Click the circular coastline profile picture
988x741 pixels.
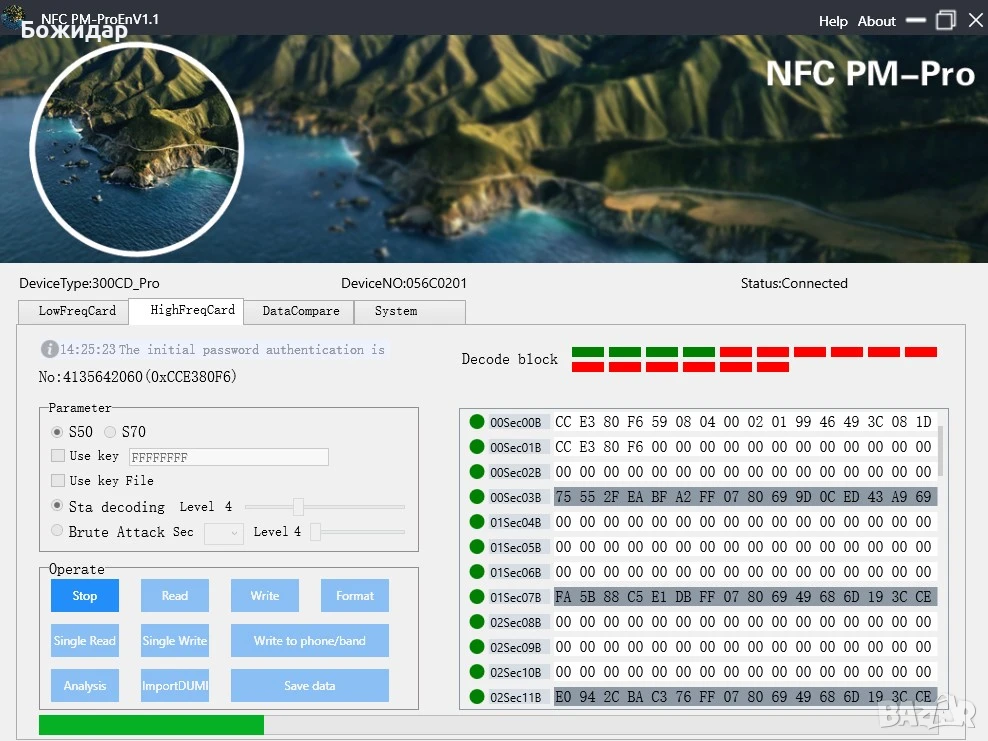coord(137,149)
